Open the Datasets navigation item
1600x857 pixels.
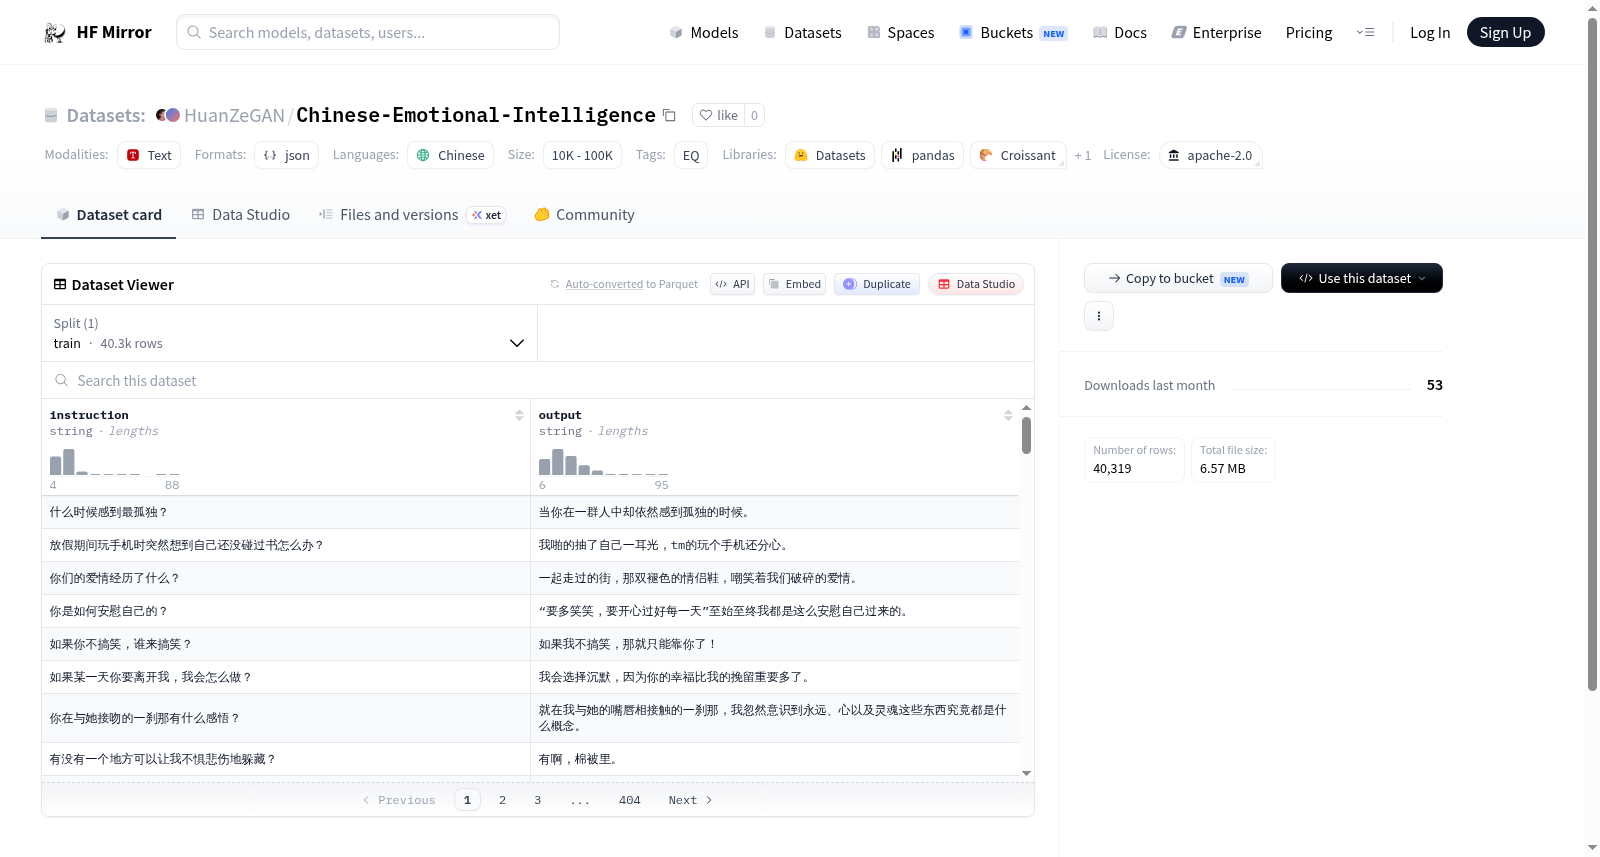tap(803, 33)
